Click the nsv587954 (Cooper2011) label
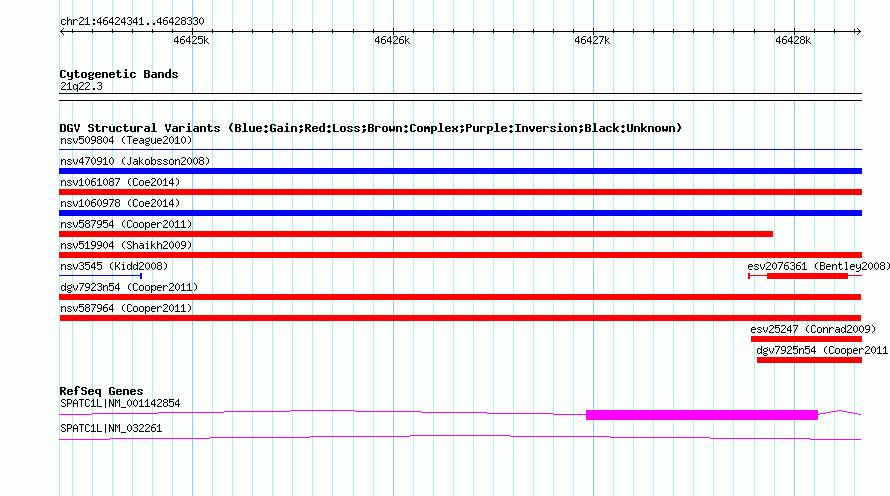The width and height of the screenshot is (890, 496). coord(126,224)
